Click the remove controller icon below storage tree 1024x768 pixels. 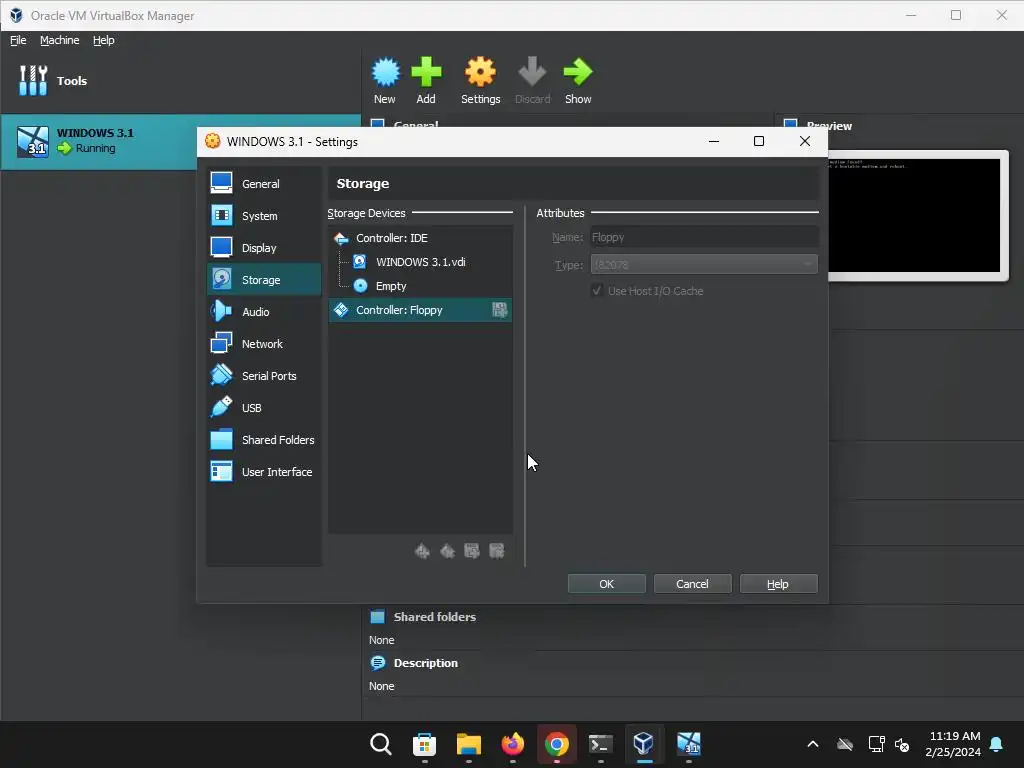447,551
